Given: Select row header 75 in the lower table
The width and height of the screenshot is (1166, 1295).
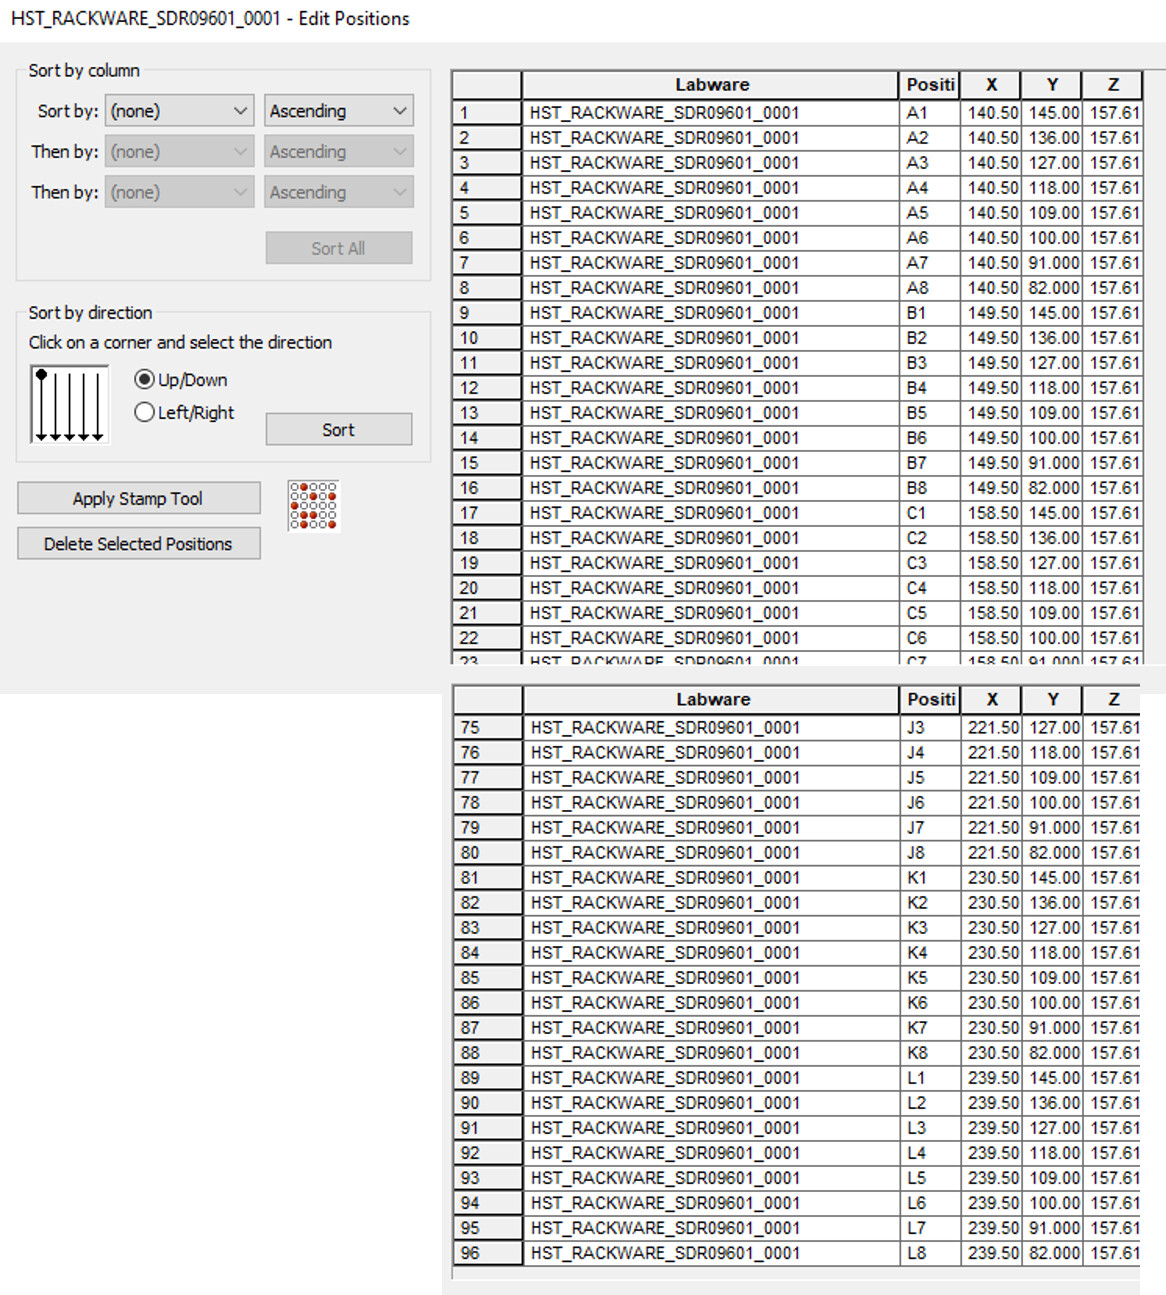Looking at the screenshot, I should click(x=488, y=728).
